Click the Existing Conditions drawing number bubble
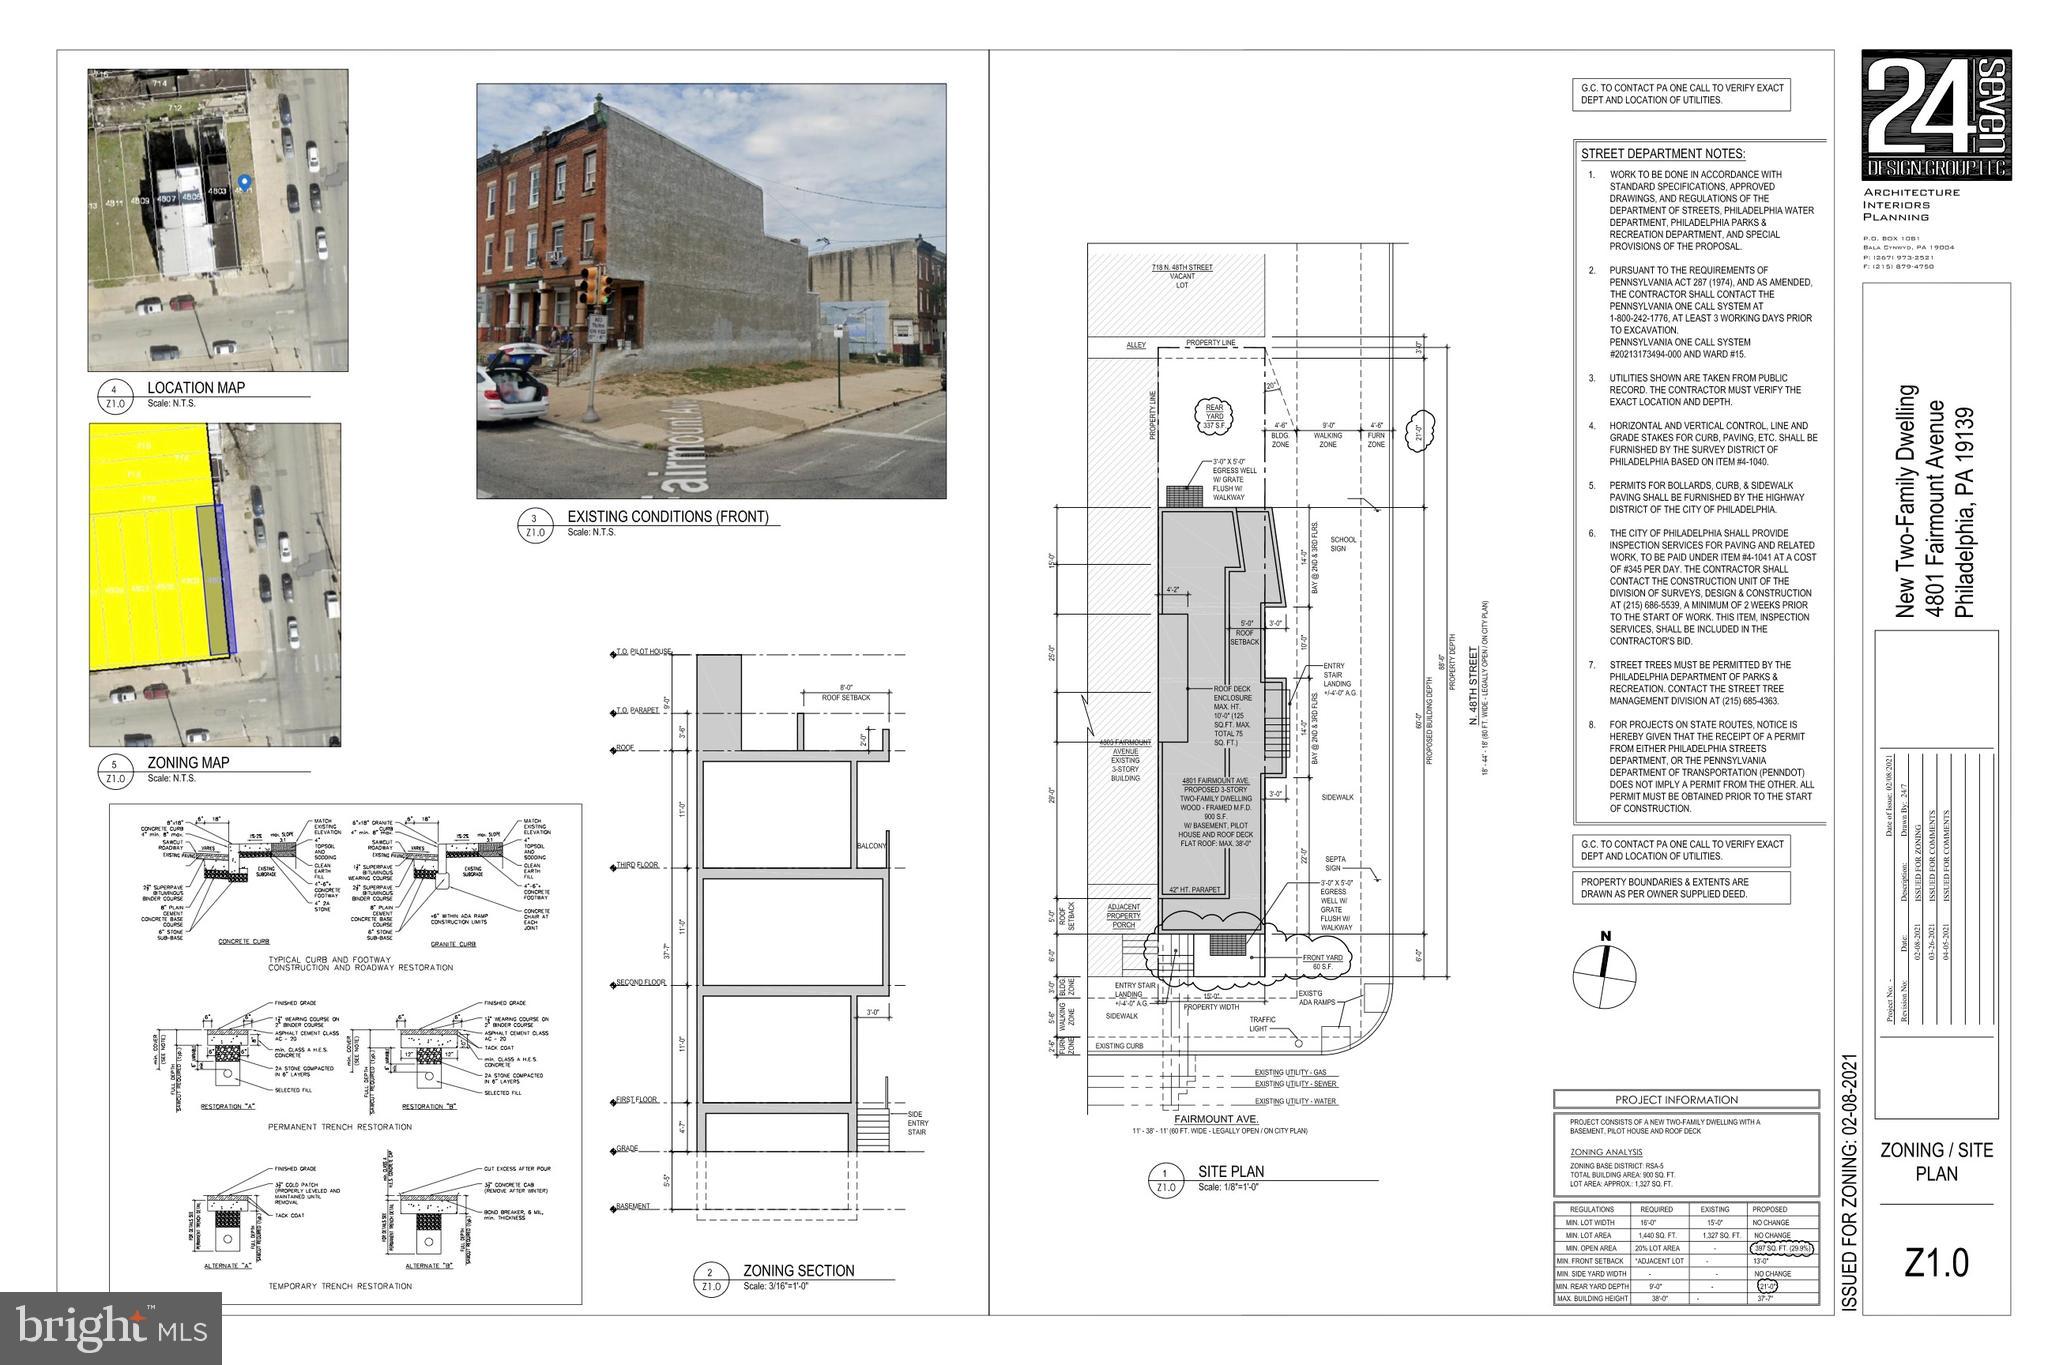The width and height of the screenshot is (2048, 1365). [x=534, y=525]
